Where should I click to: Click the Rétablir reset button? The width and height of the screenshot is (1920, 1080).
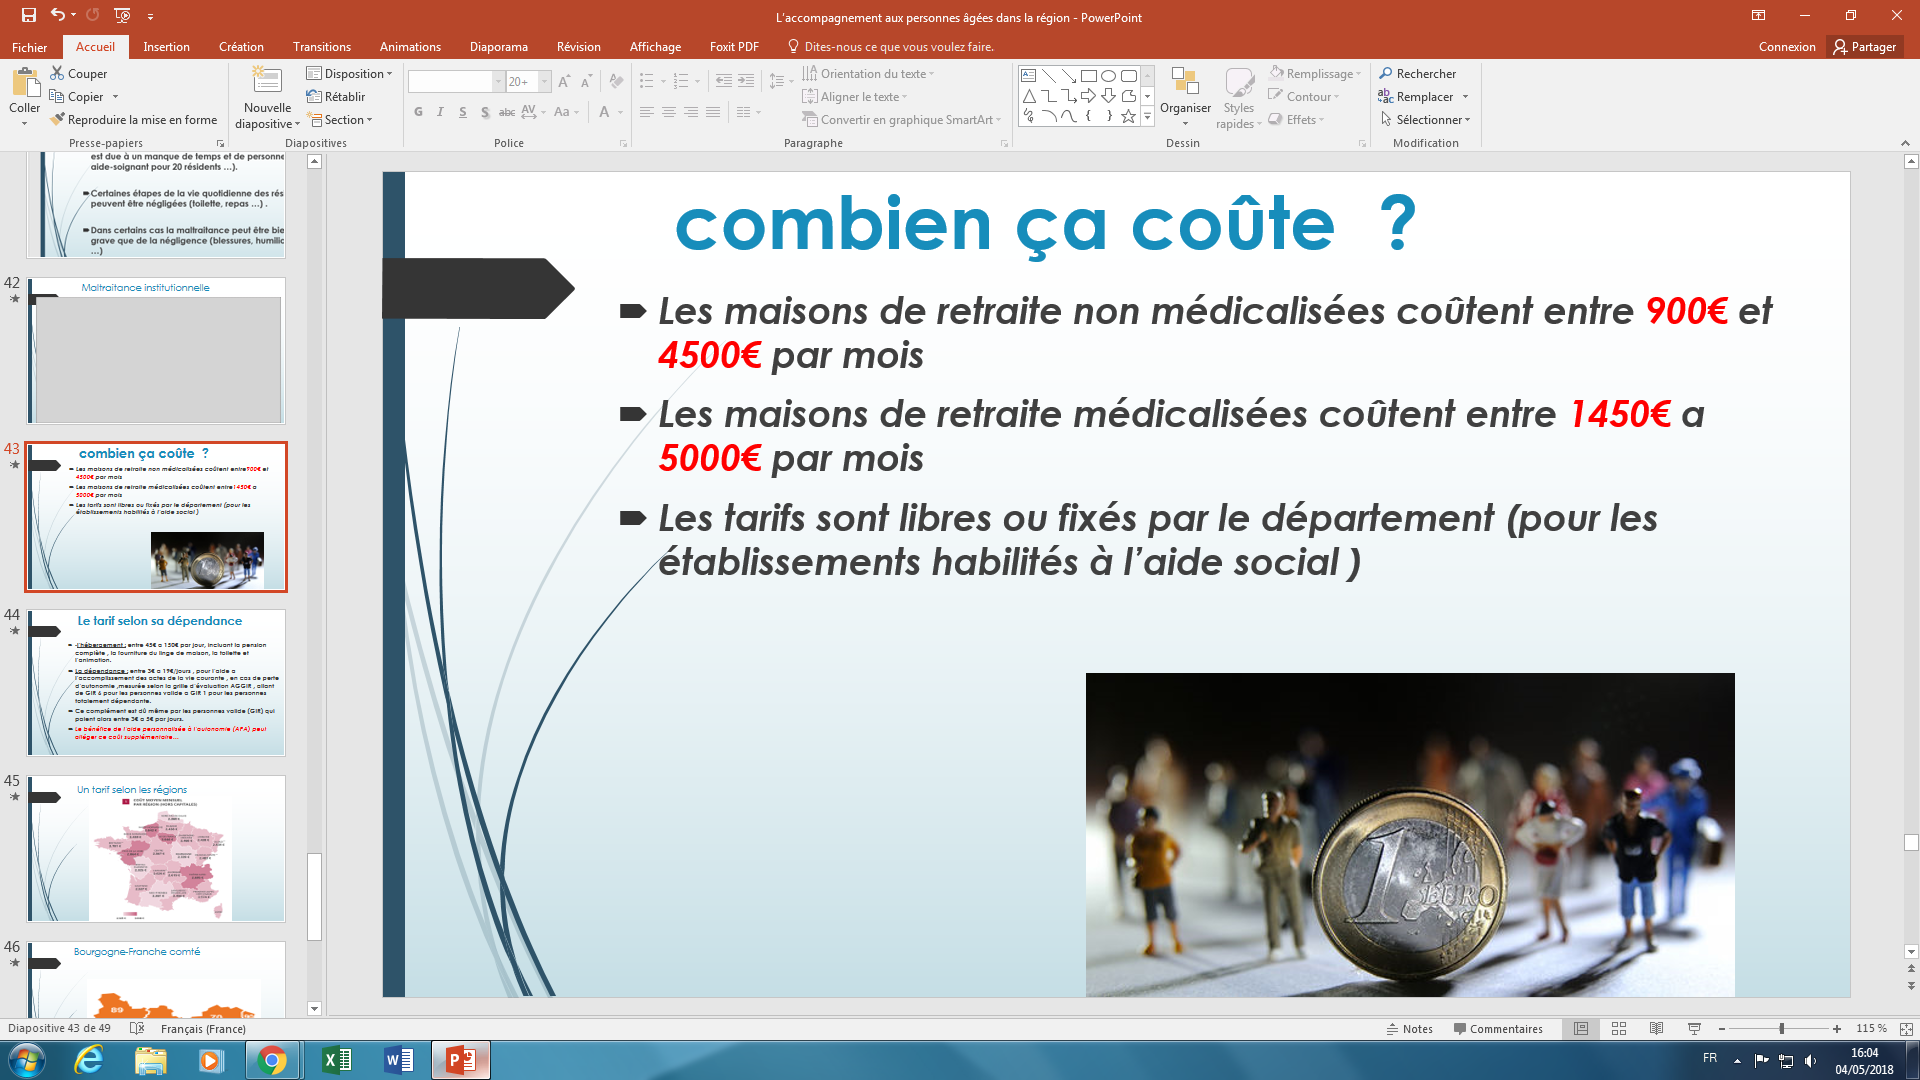coord(336,97)
